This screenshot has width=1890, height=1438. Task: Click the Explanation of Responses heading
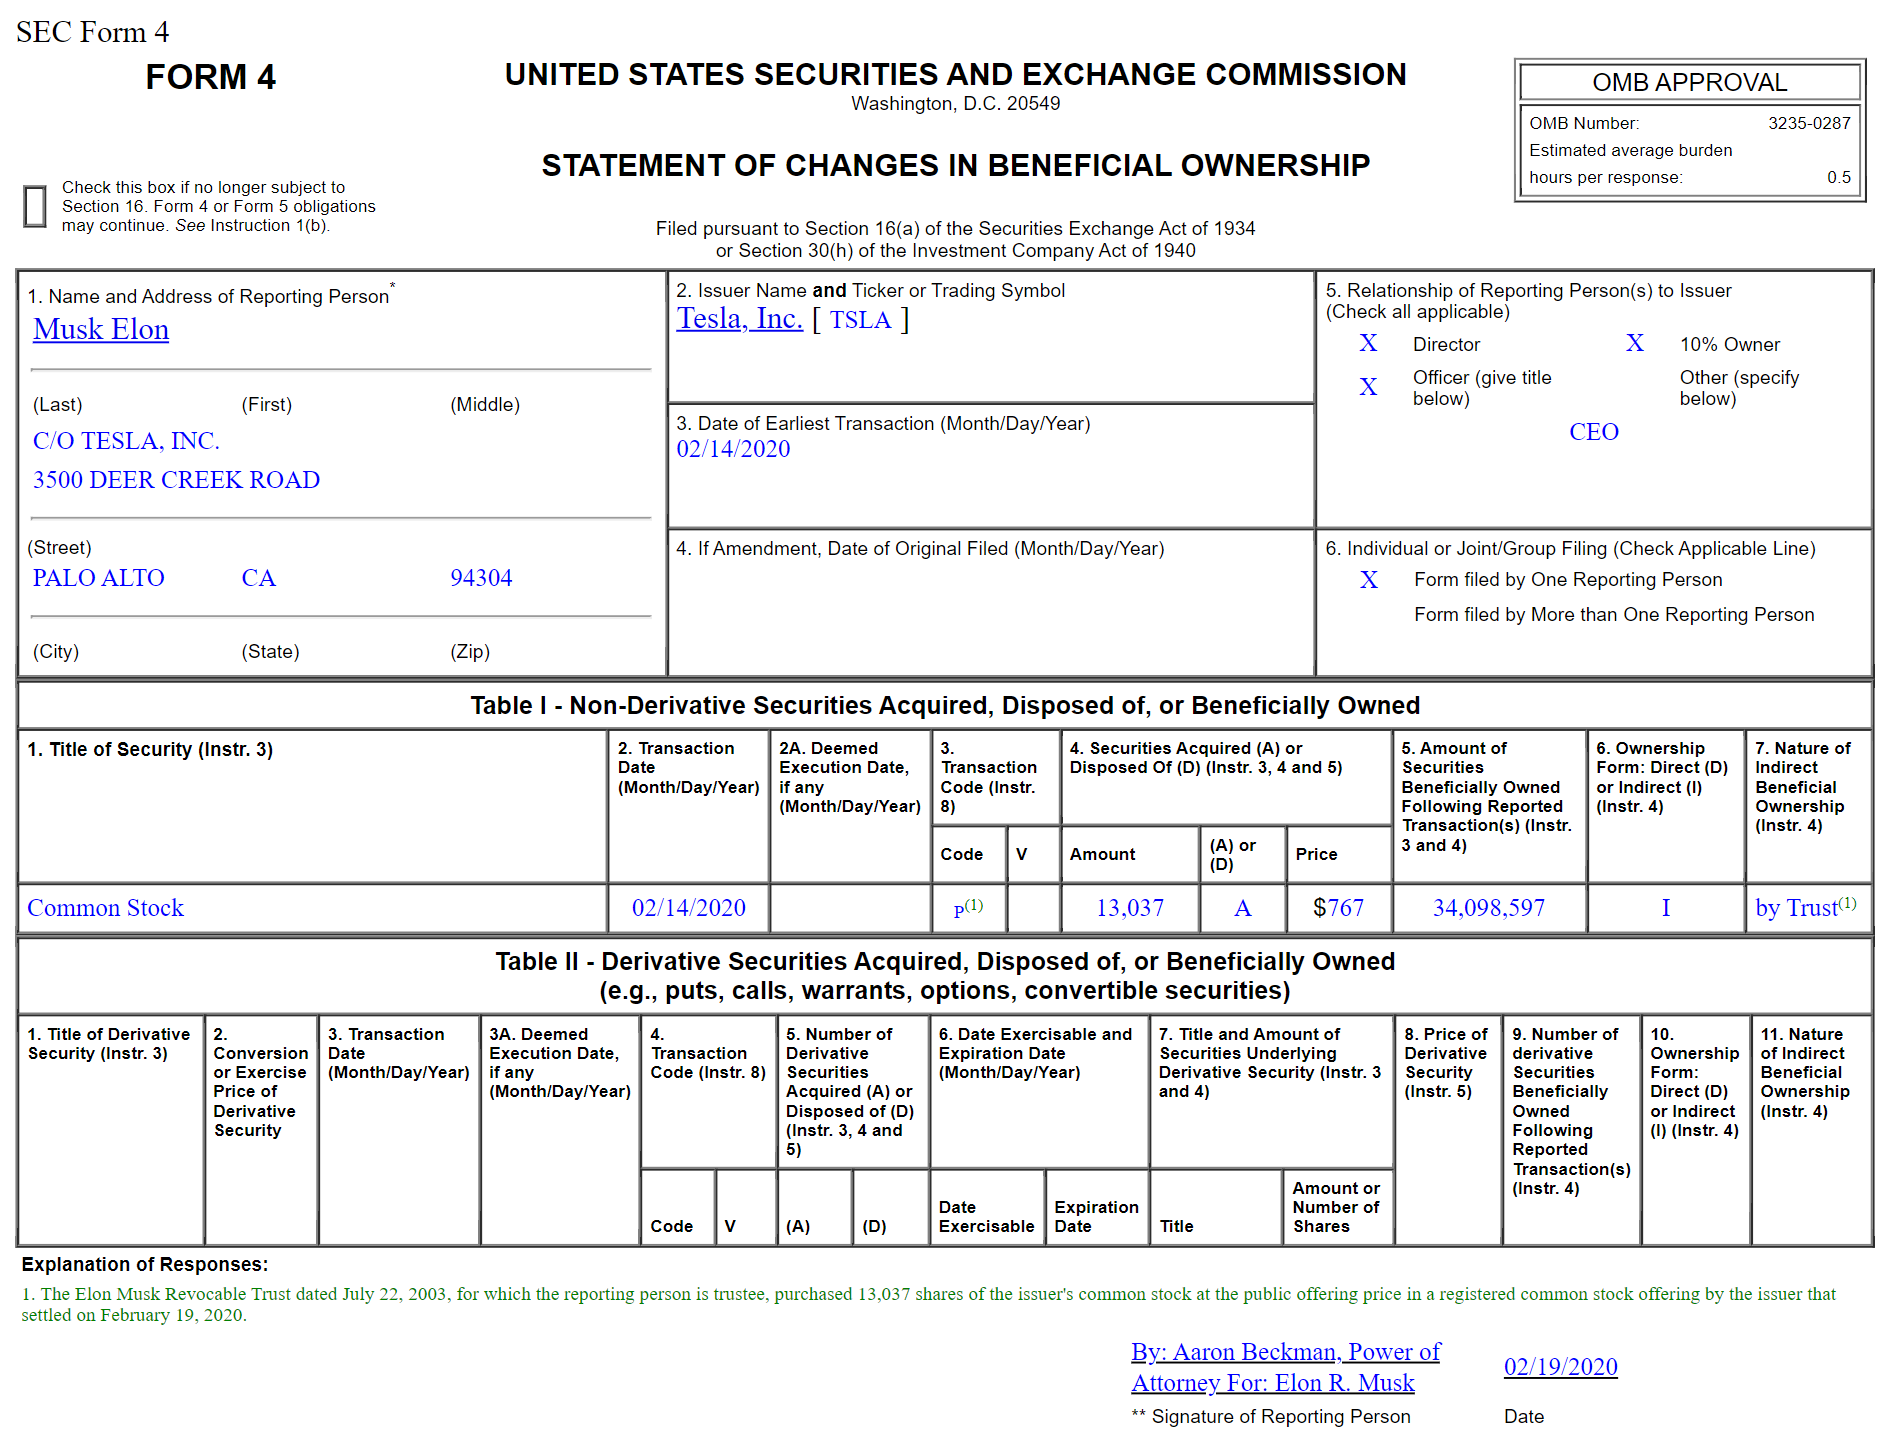[145, 1265]
